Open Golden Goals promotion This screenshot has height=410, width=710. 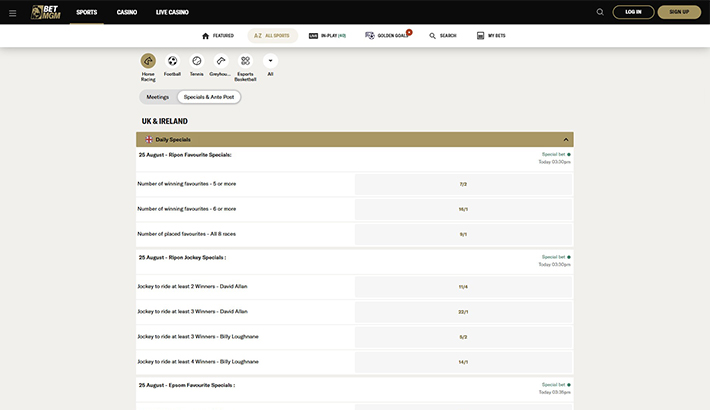(388, 36)
